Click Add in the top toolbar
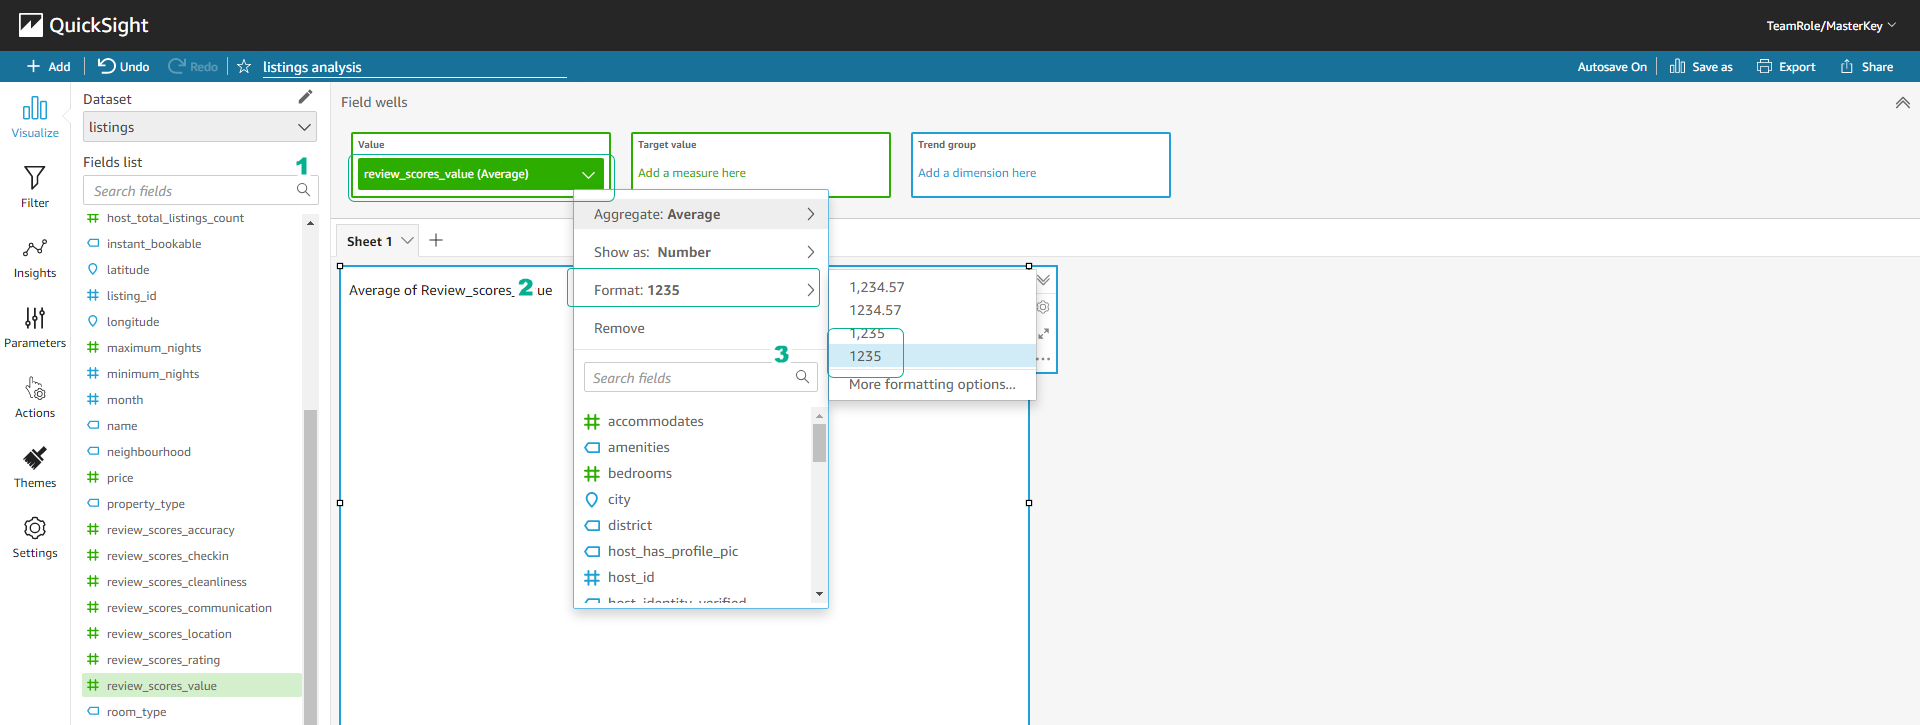1920x725 pixels. 48,66
